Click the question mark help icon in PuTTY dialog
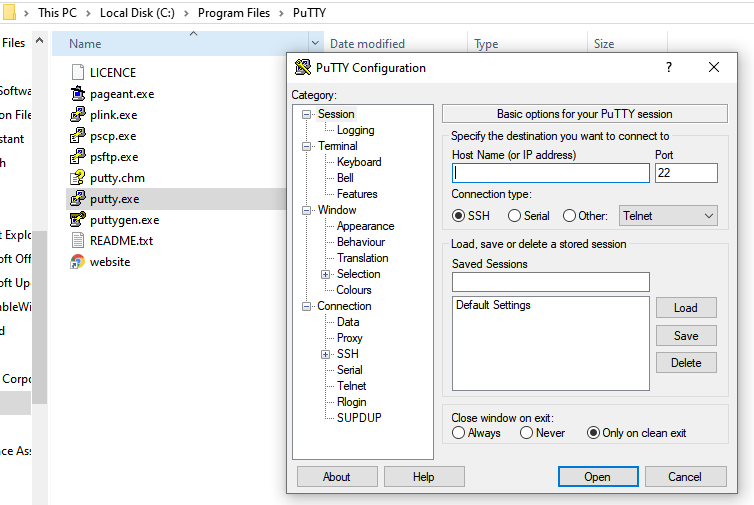This screenshot has height=505, width=754. point(668,67)
